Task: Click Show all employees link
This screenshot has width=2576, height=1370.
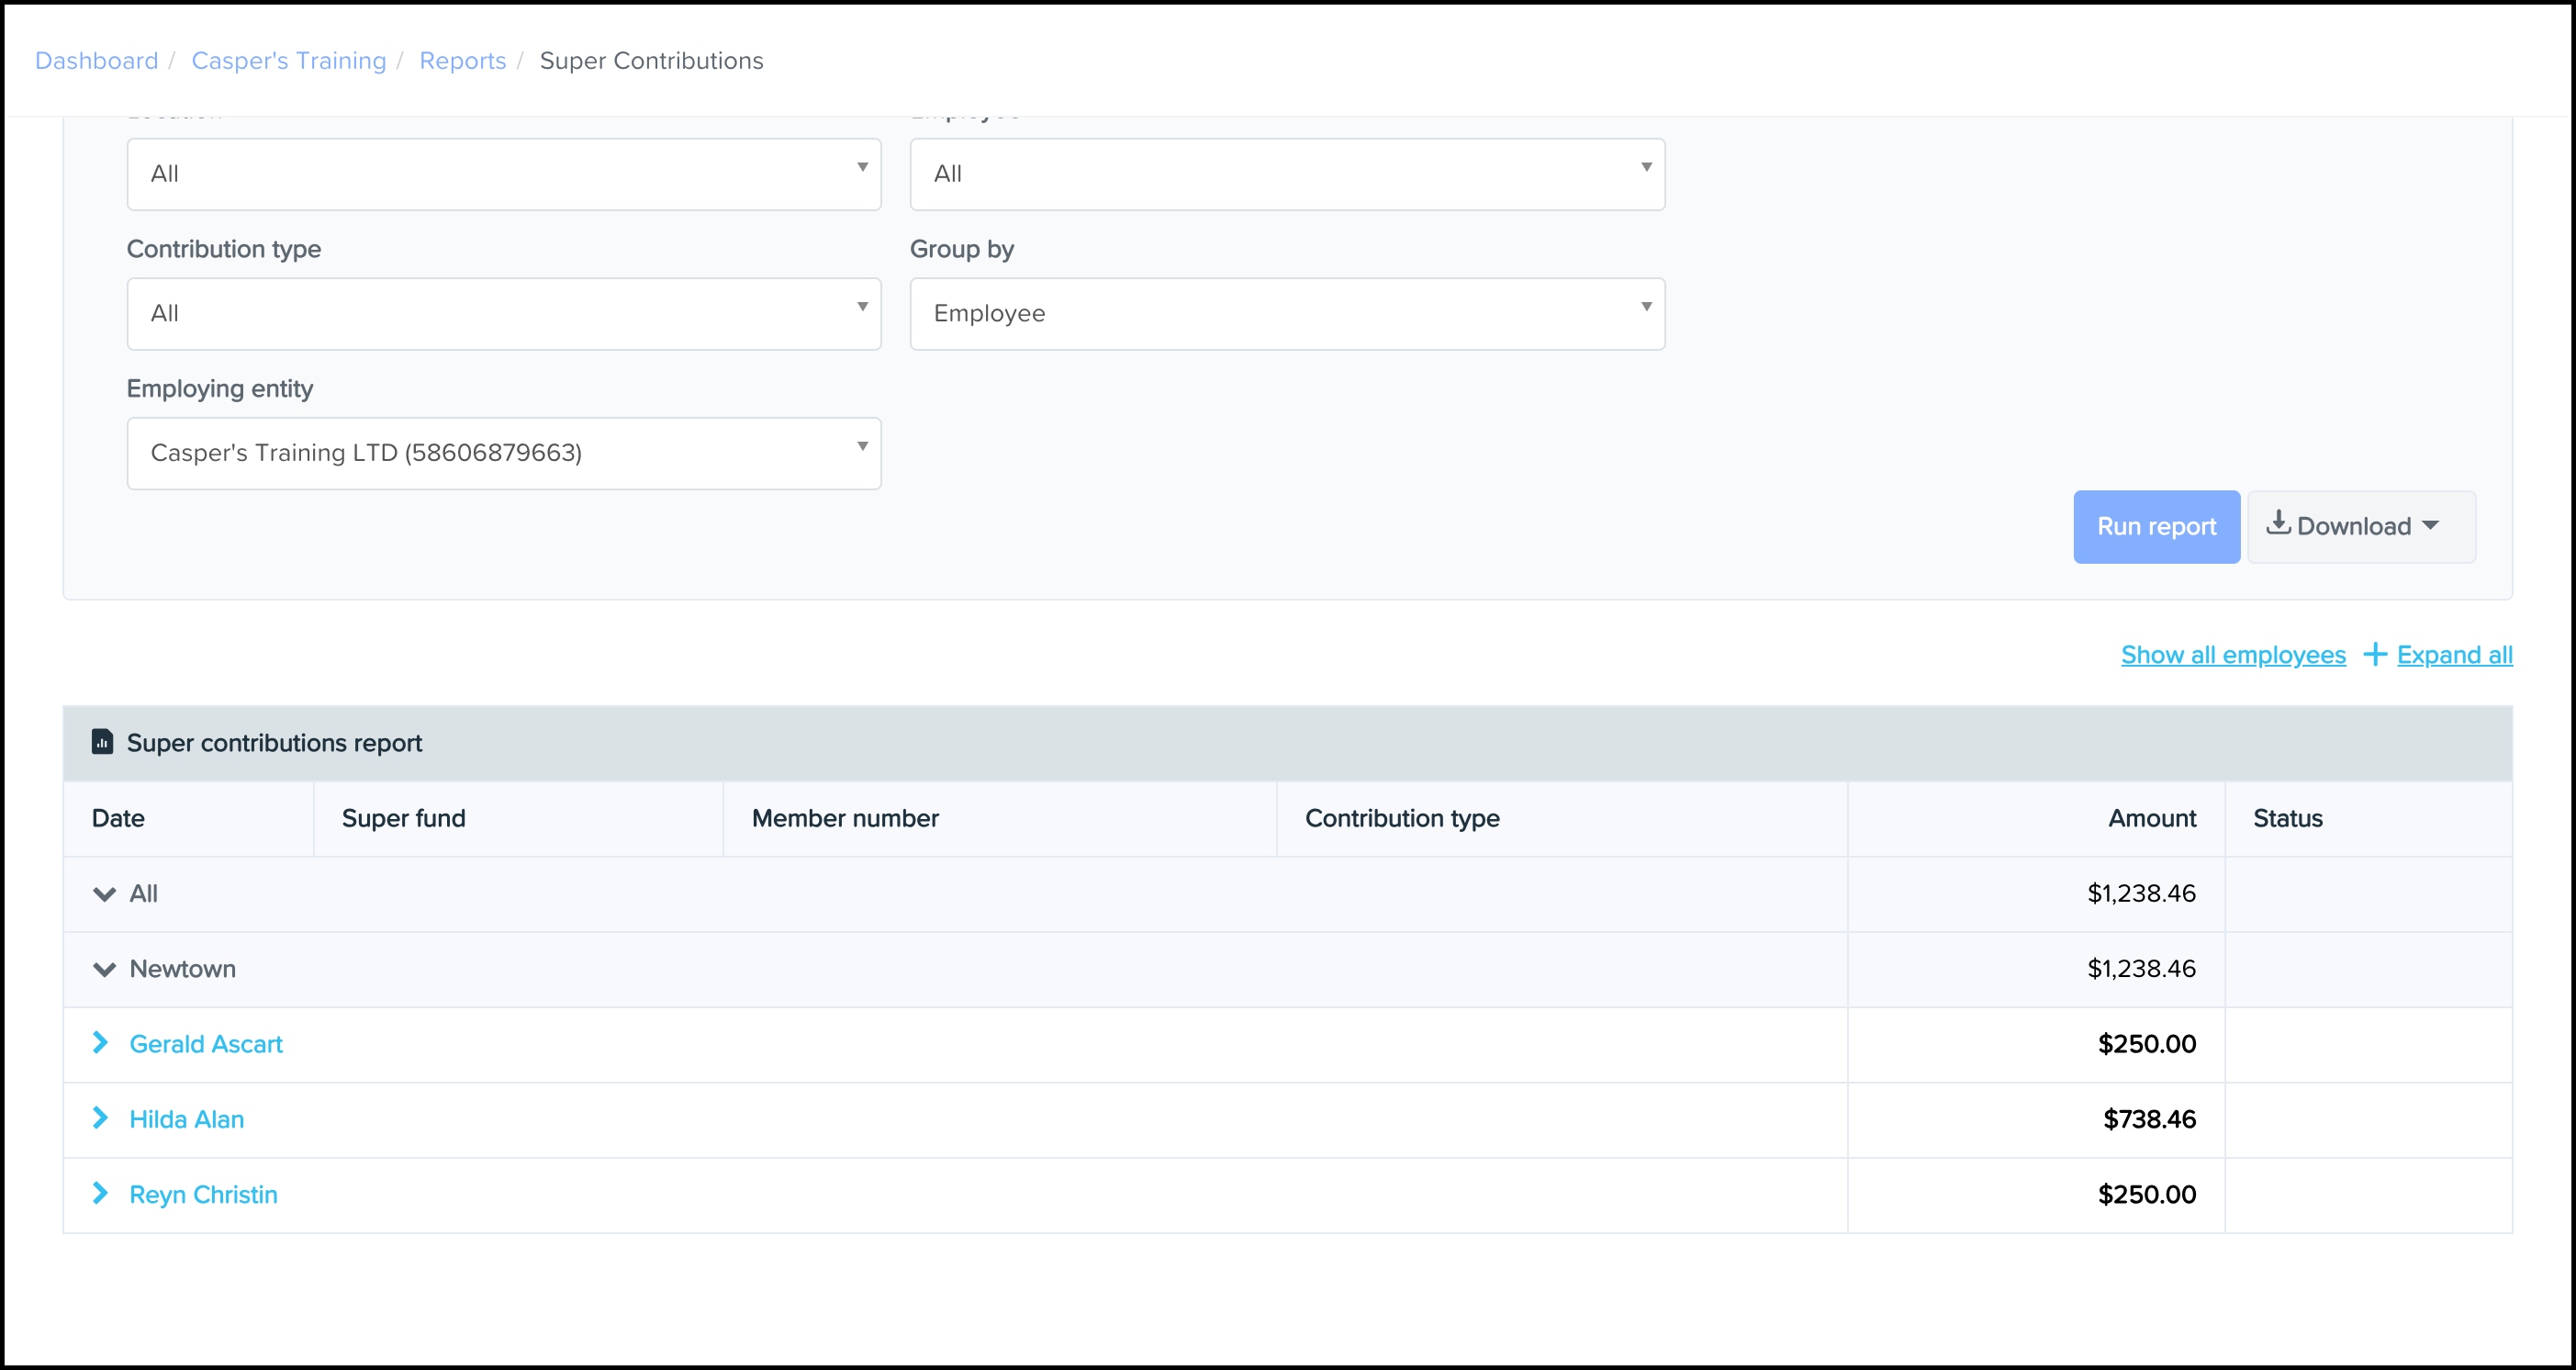Action: tap(2233, 655)
